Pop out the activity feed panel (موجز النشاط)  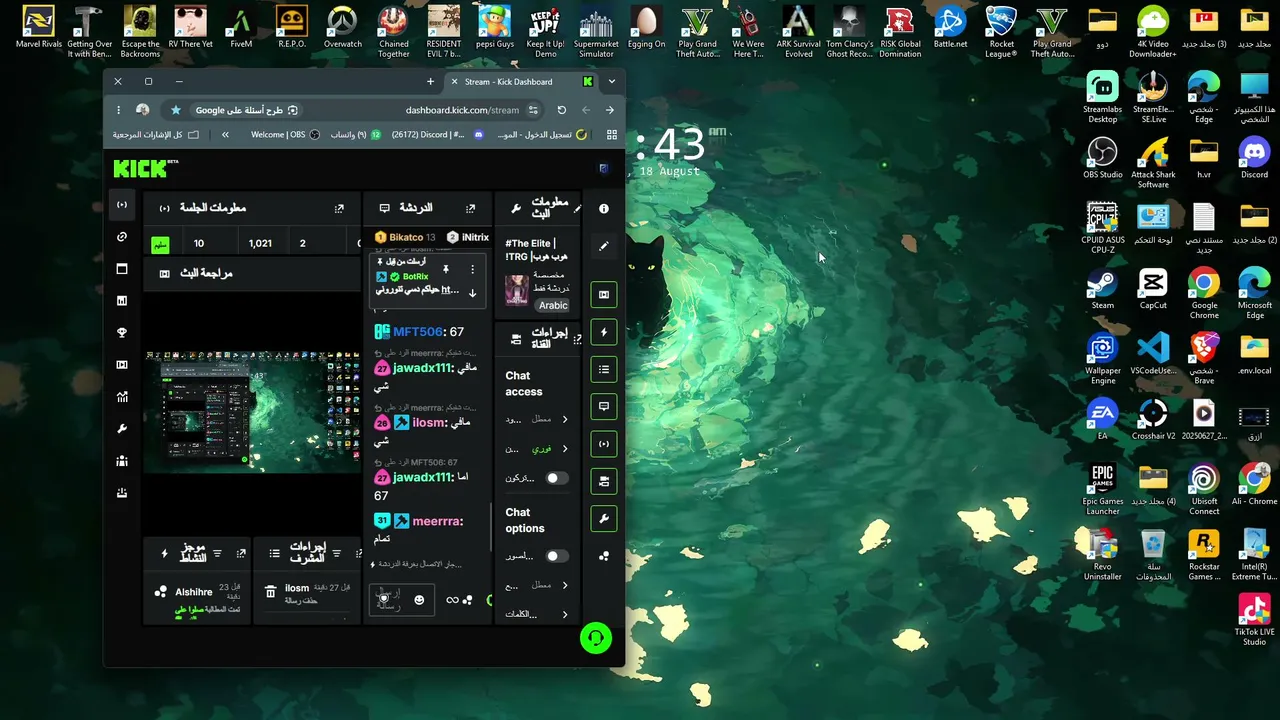pos(241,553)
